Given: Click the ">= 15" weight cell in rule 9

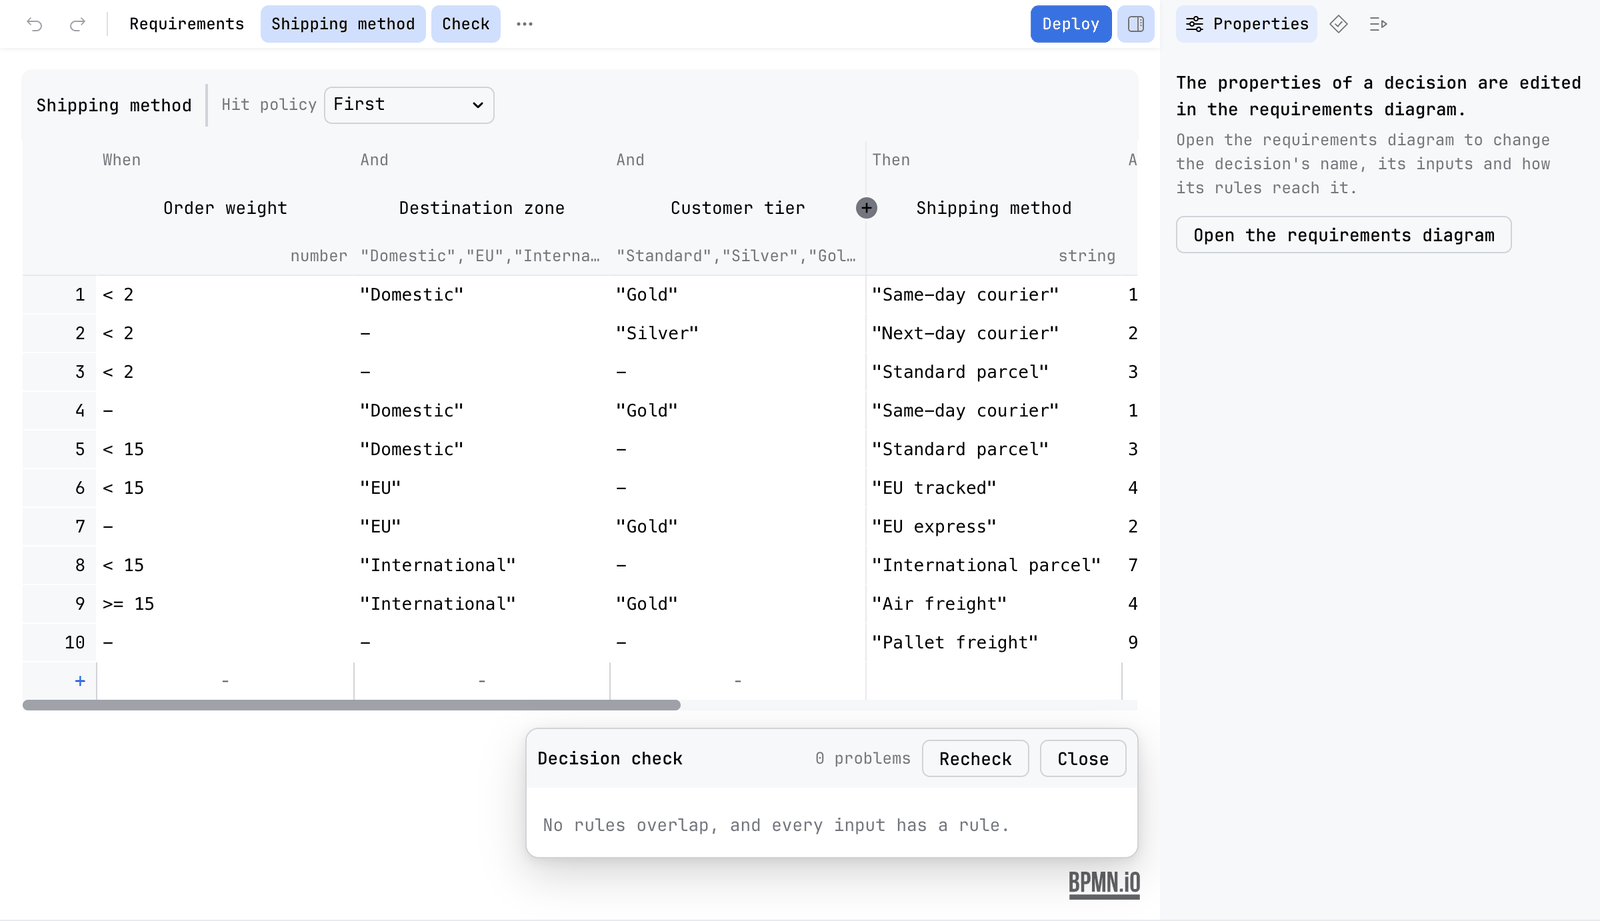Looking at the screenshot, I should (225, 604).
